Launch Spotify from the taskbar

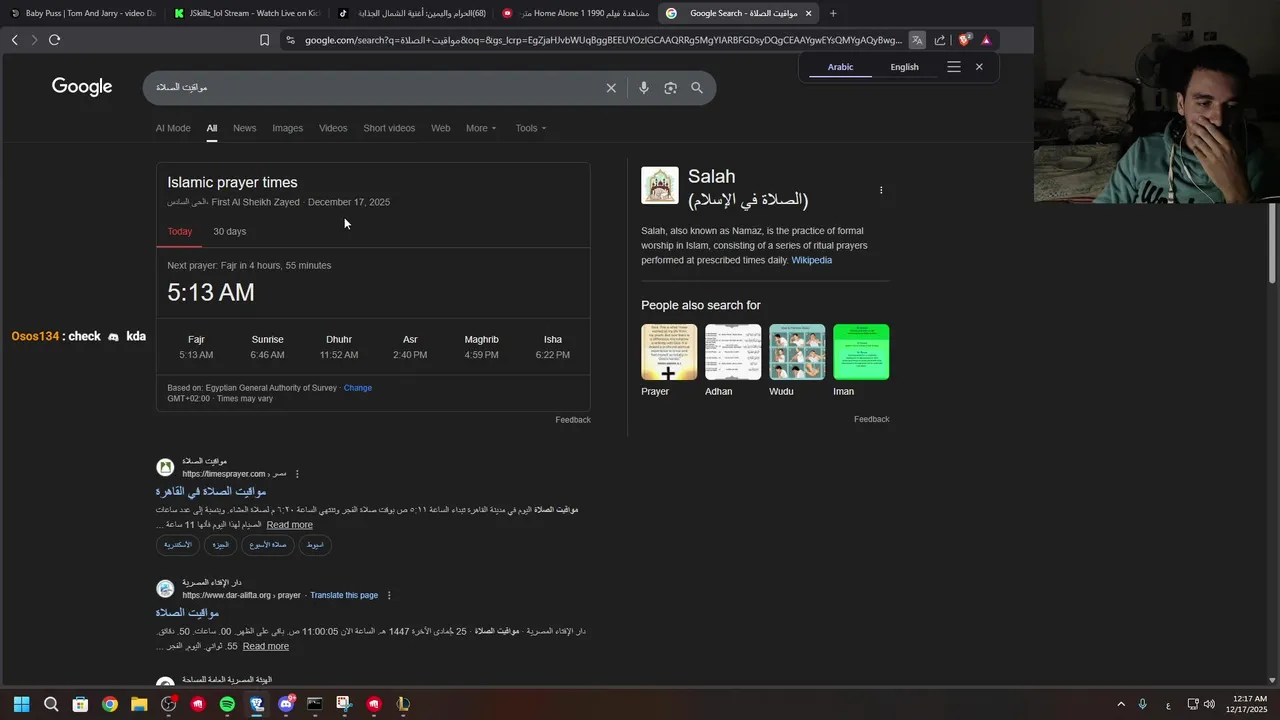tap(227, 704)
